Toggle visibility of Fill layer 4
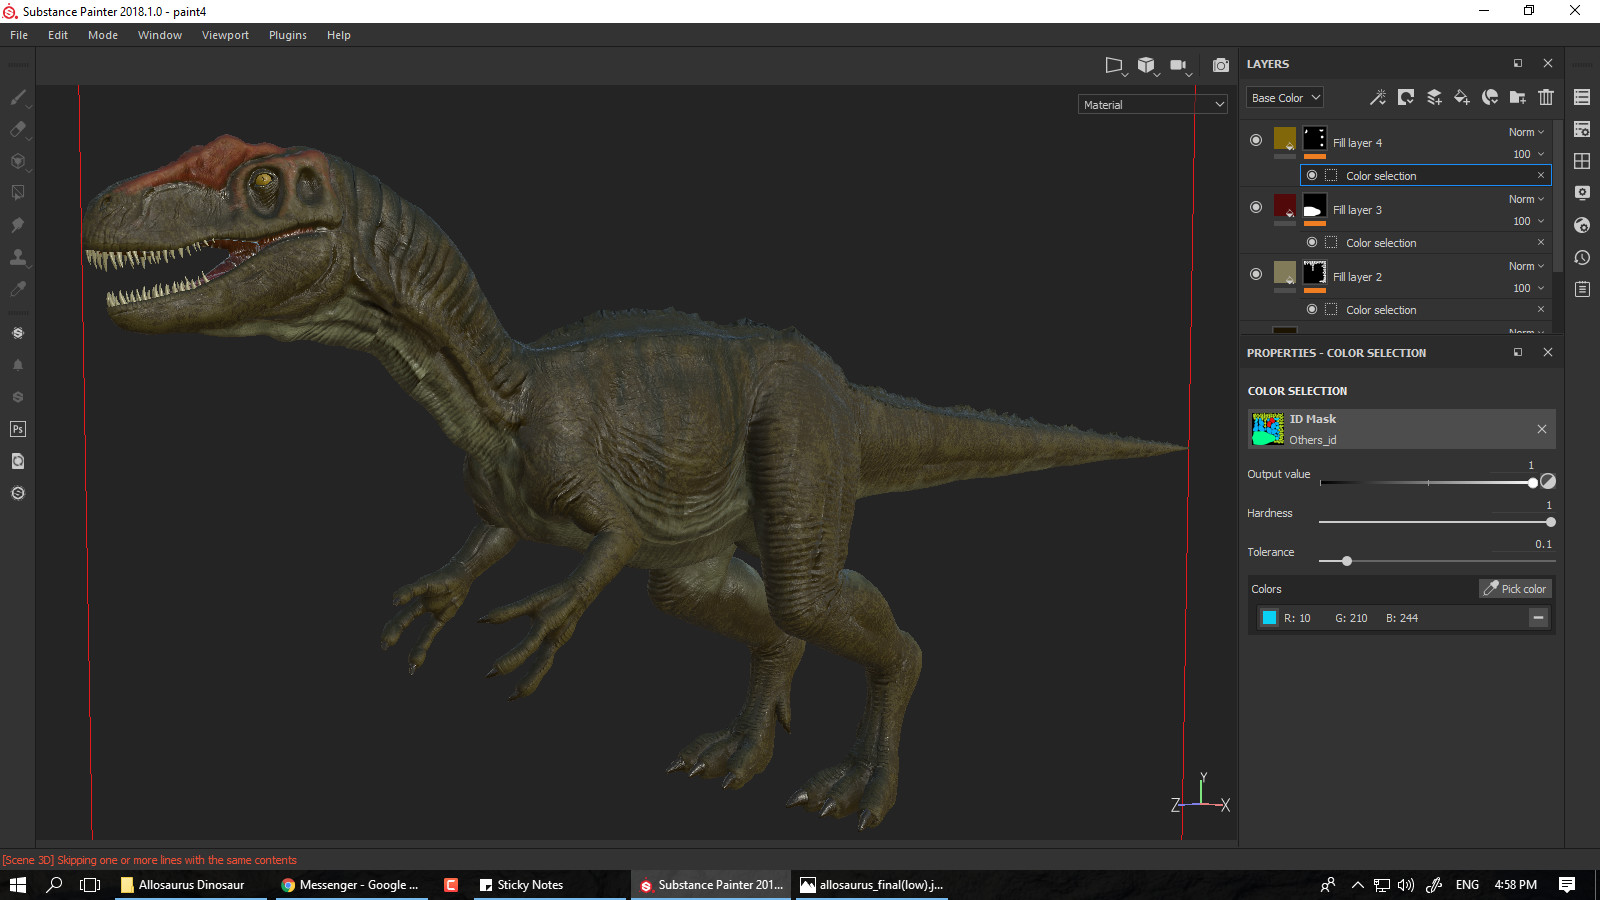This screenshot has width=1600, height=900. click(x=1256, y=139)
